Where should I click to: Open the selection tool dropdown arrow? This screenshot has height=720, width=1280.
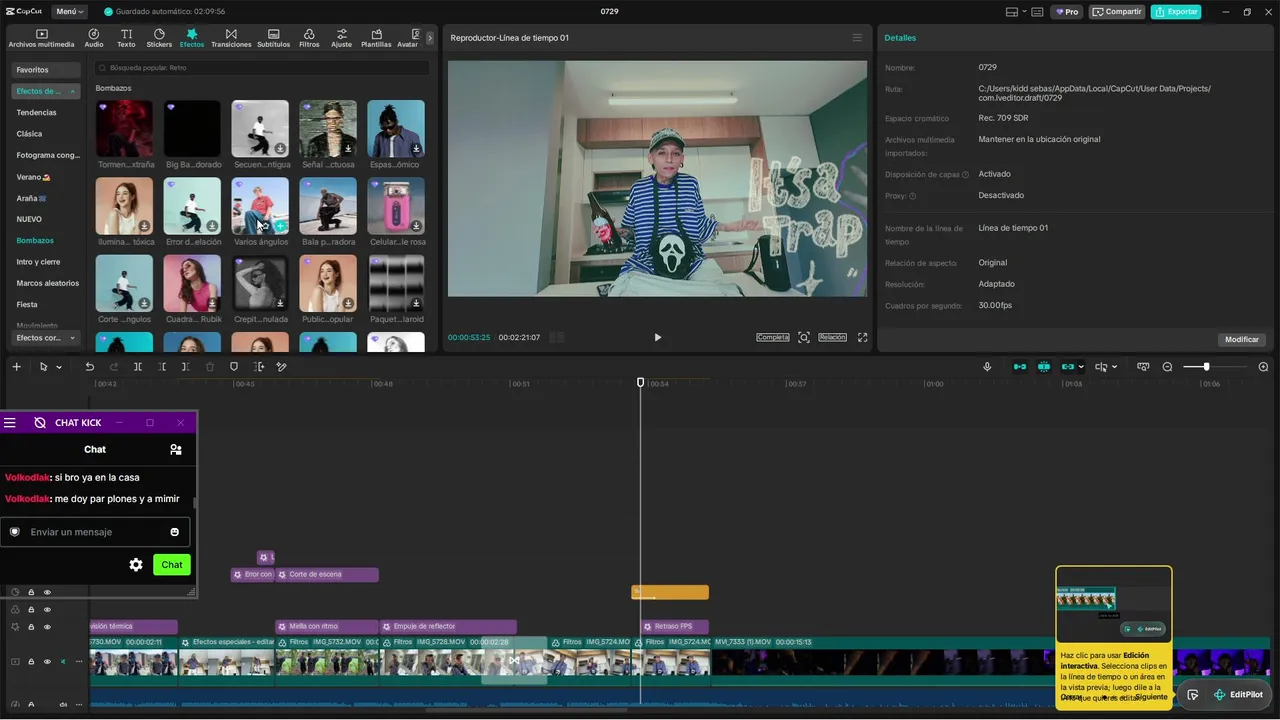[x=59, y=367]
